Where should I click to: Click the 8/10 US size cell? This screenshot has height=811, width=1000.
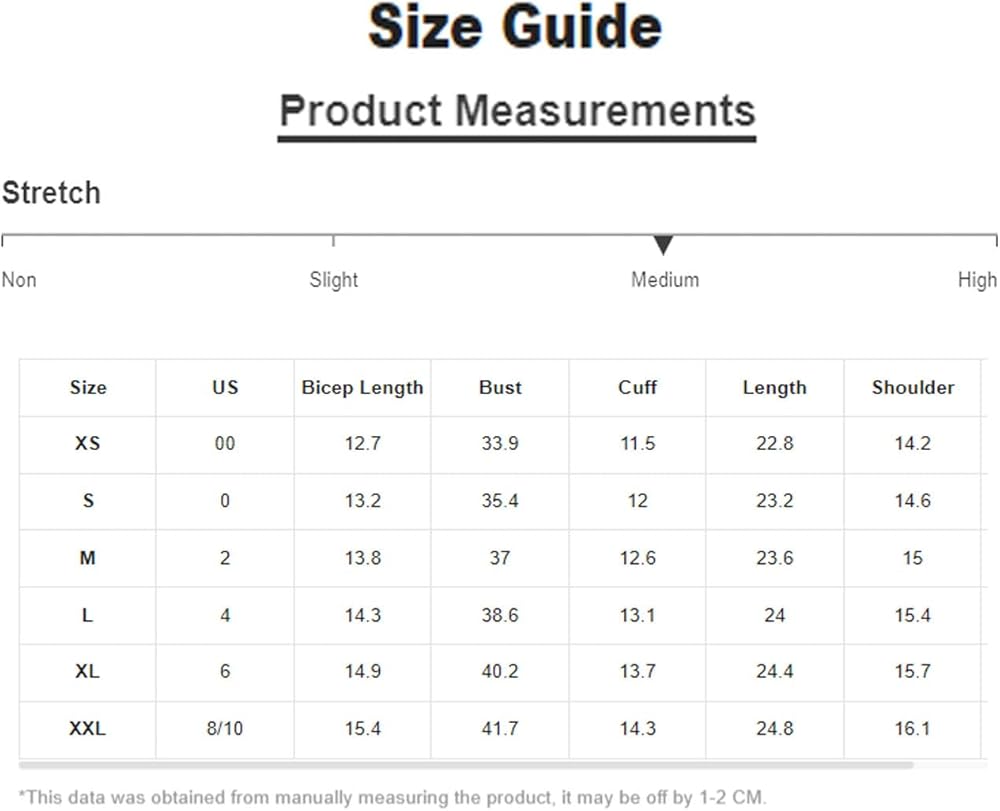(x=225, y=729)
